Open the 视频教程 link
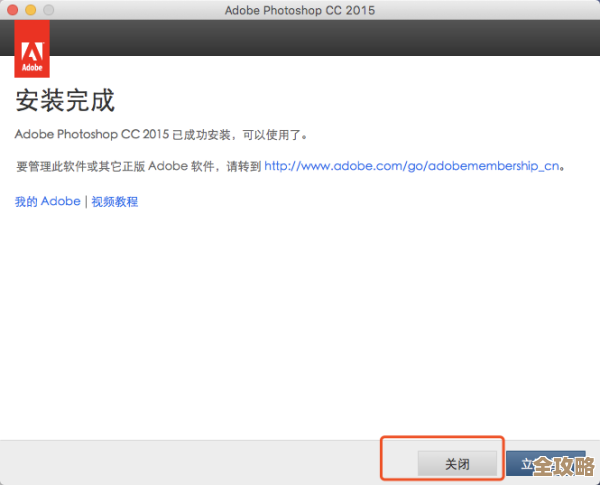The image size is (600, 485). [x=114, y=201]
